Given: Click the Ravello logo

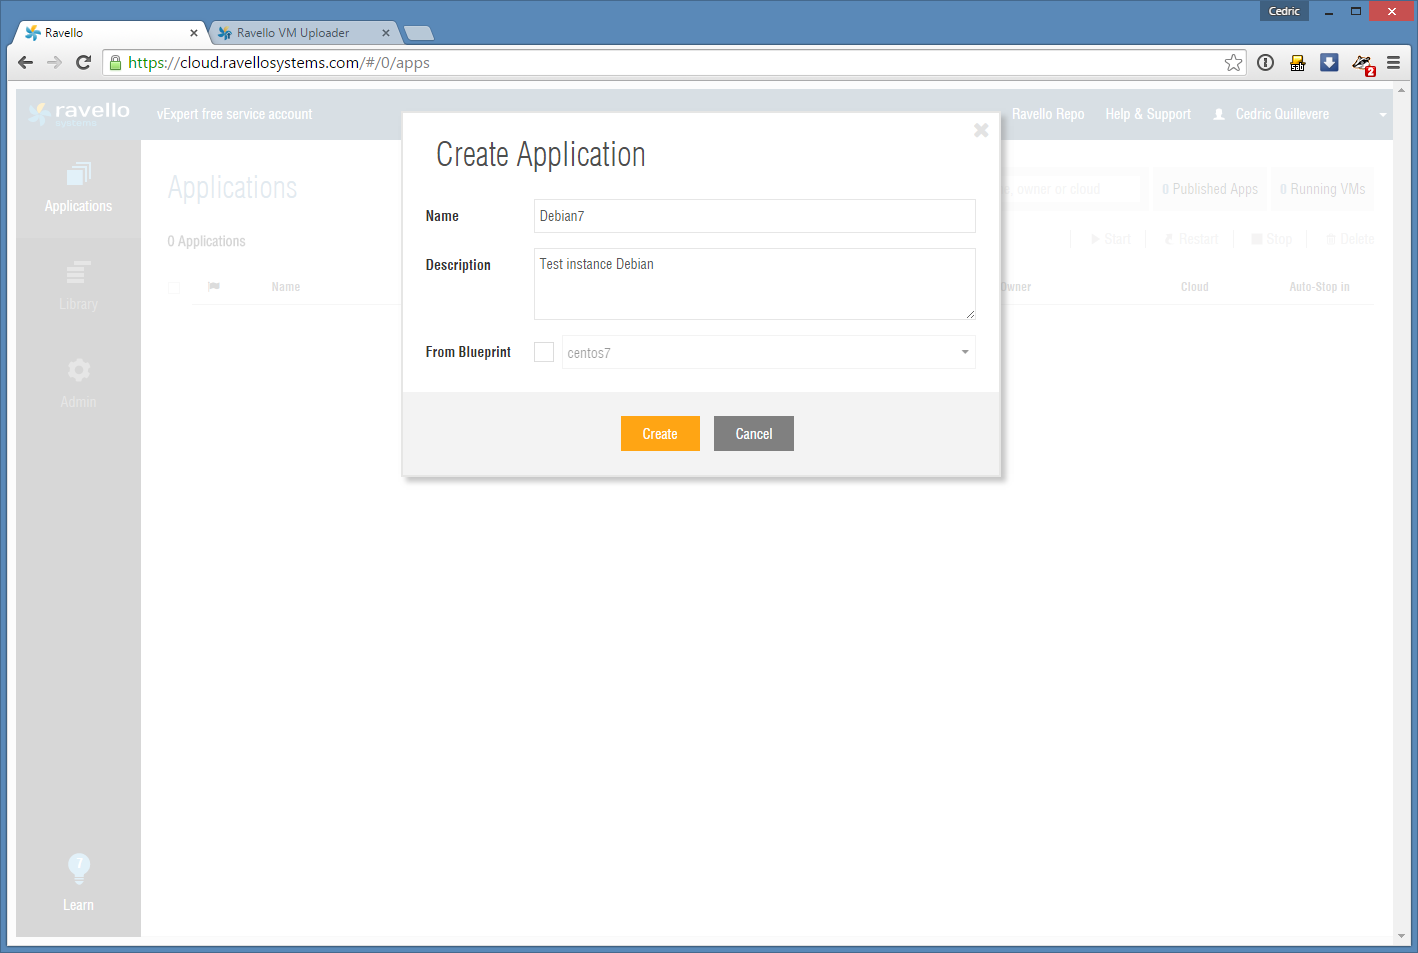Looking at the screenshot, I should pyautogui.click(x=80, y=113).
